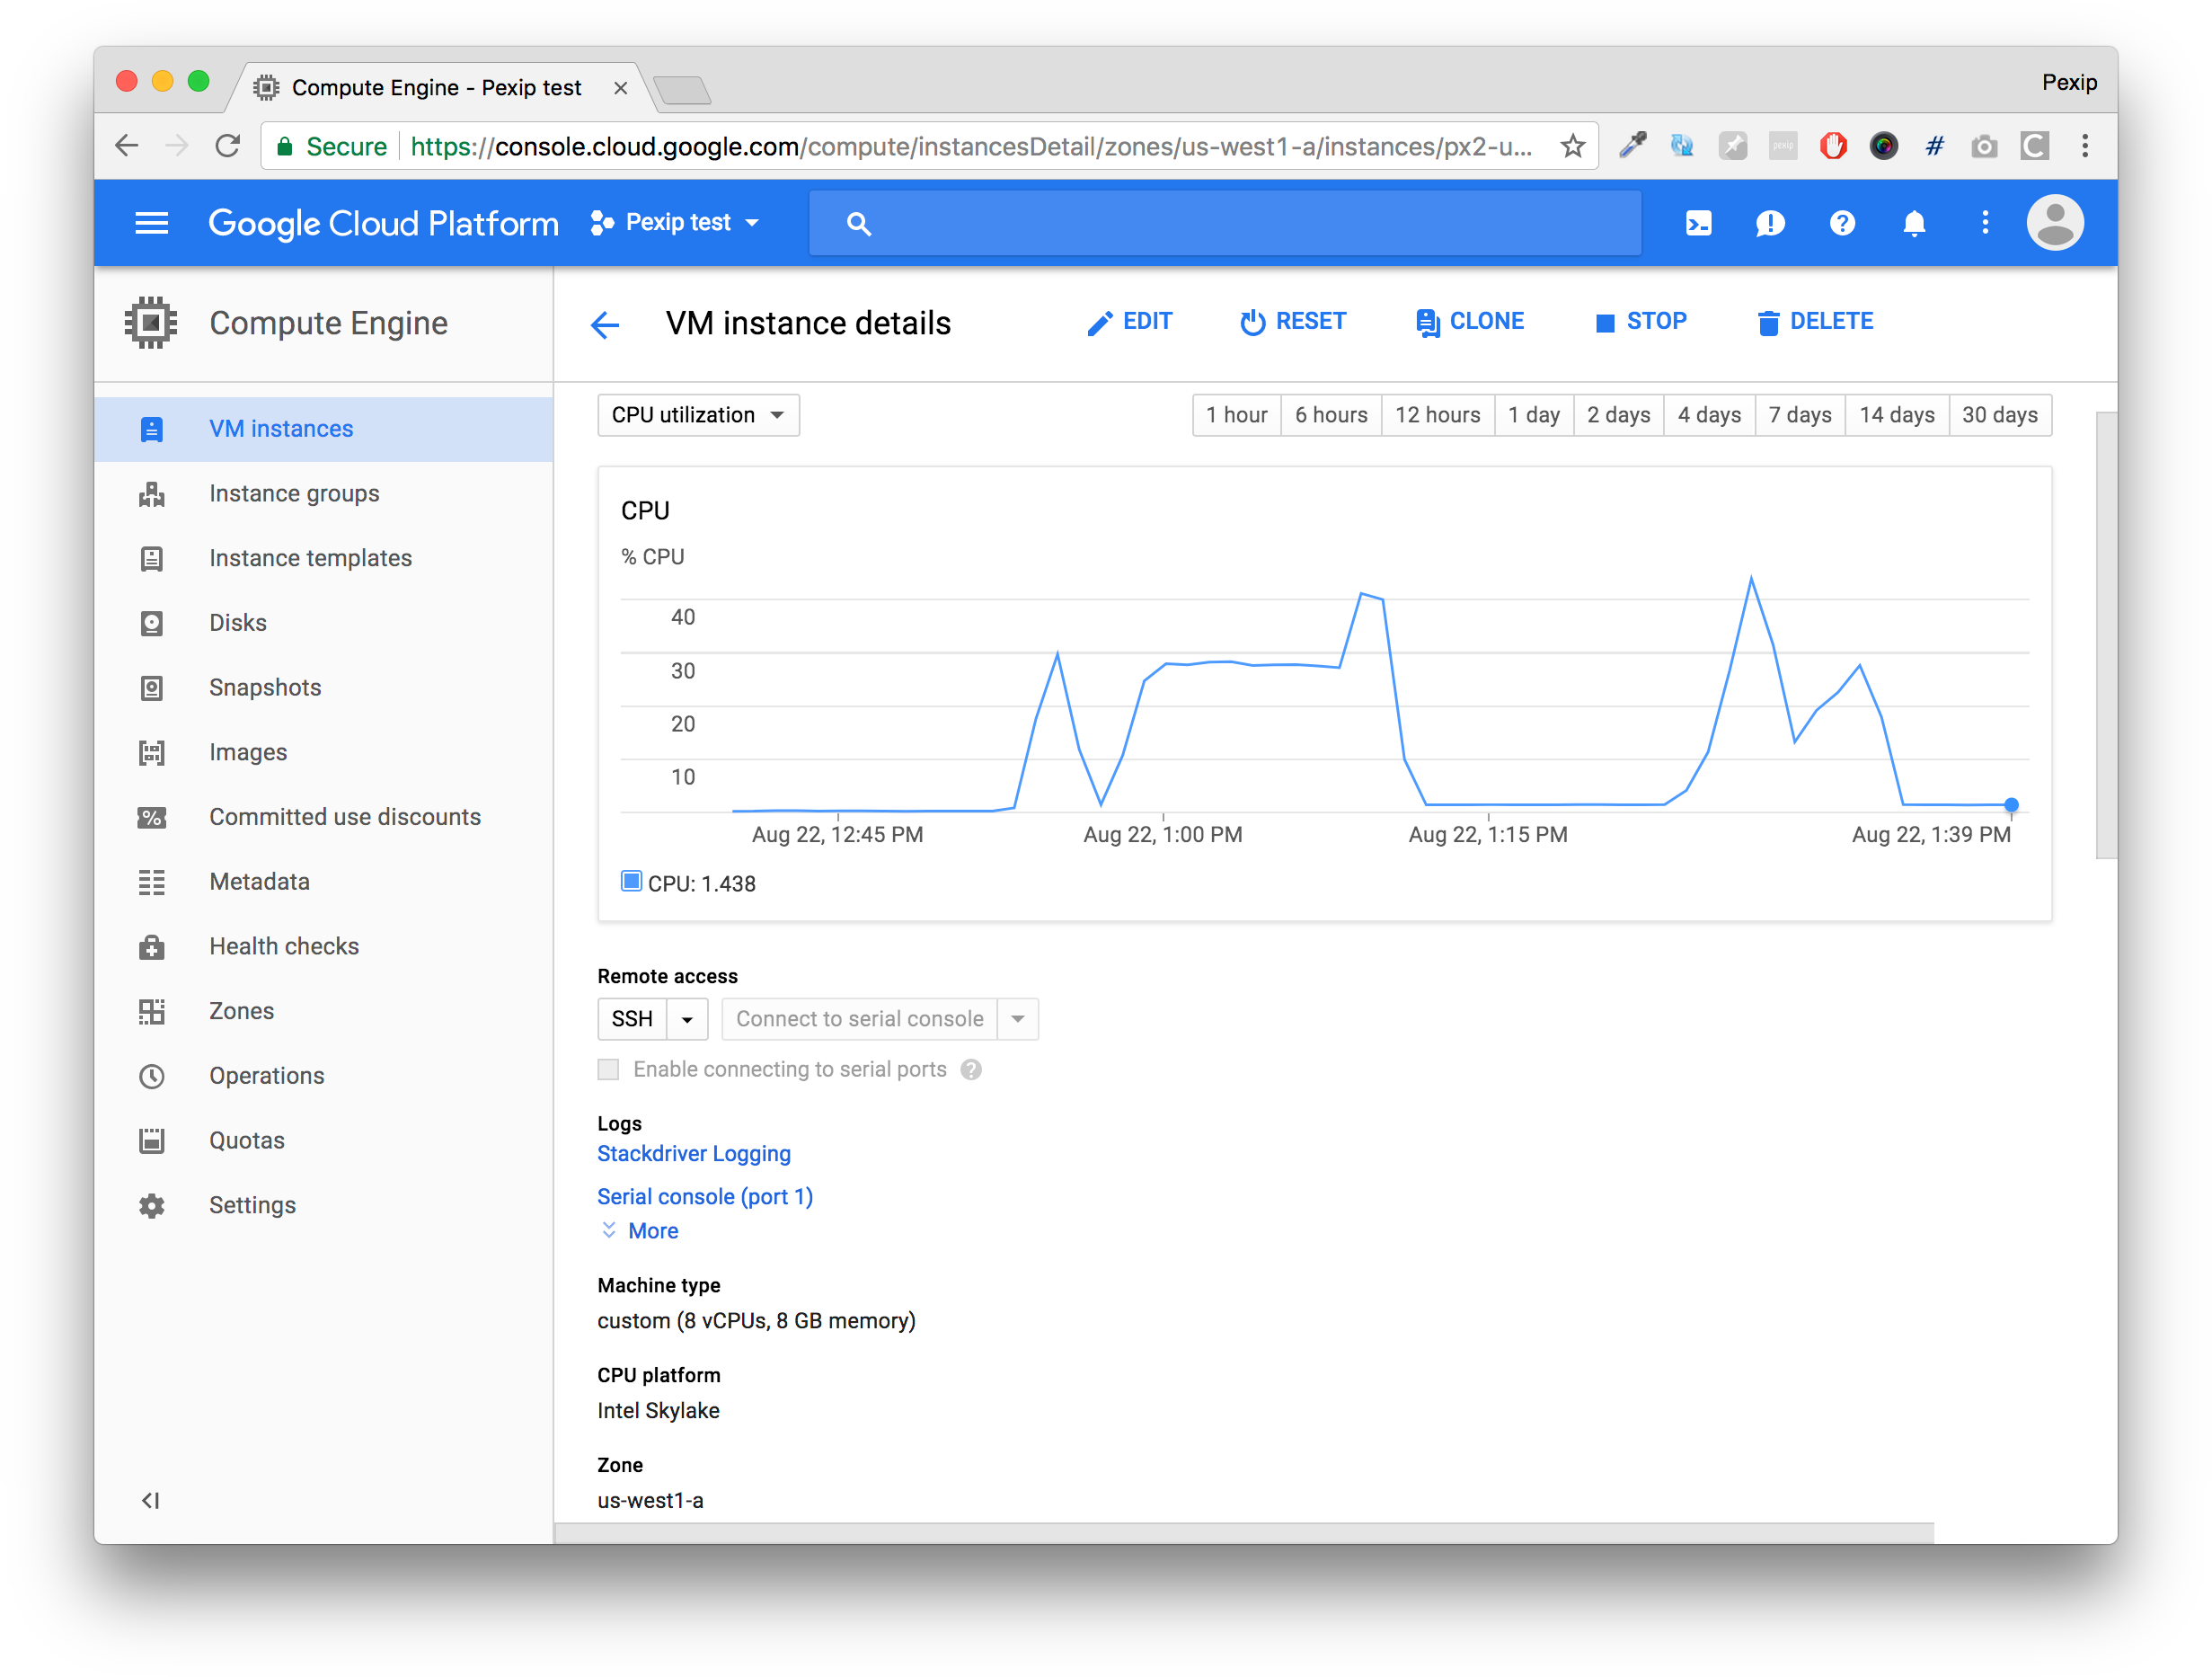Enable connecting to serial ports checkbox
2212x1677 pixels.
(x=608, y=1069)
